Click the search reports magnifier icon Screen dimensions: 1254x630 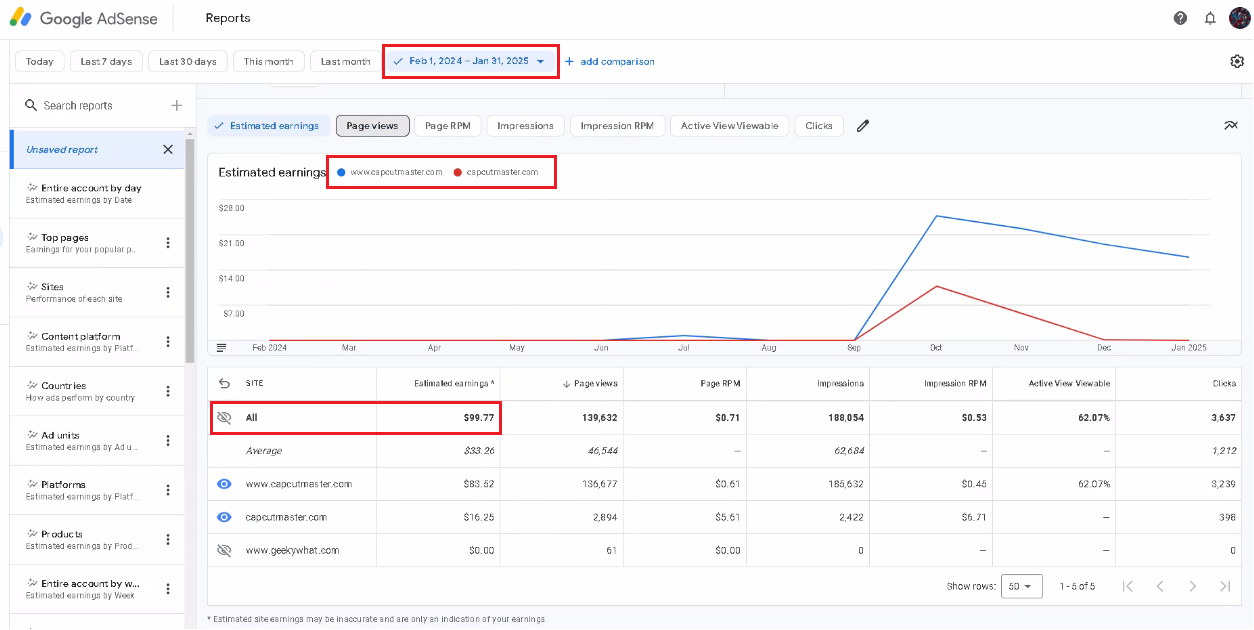click(x=31, y=105)
